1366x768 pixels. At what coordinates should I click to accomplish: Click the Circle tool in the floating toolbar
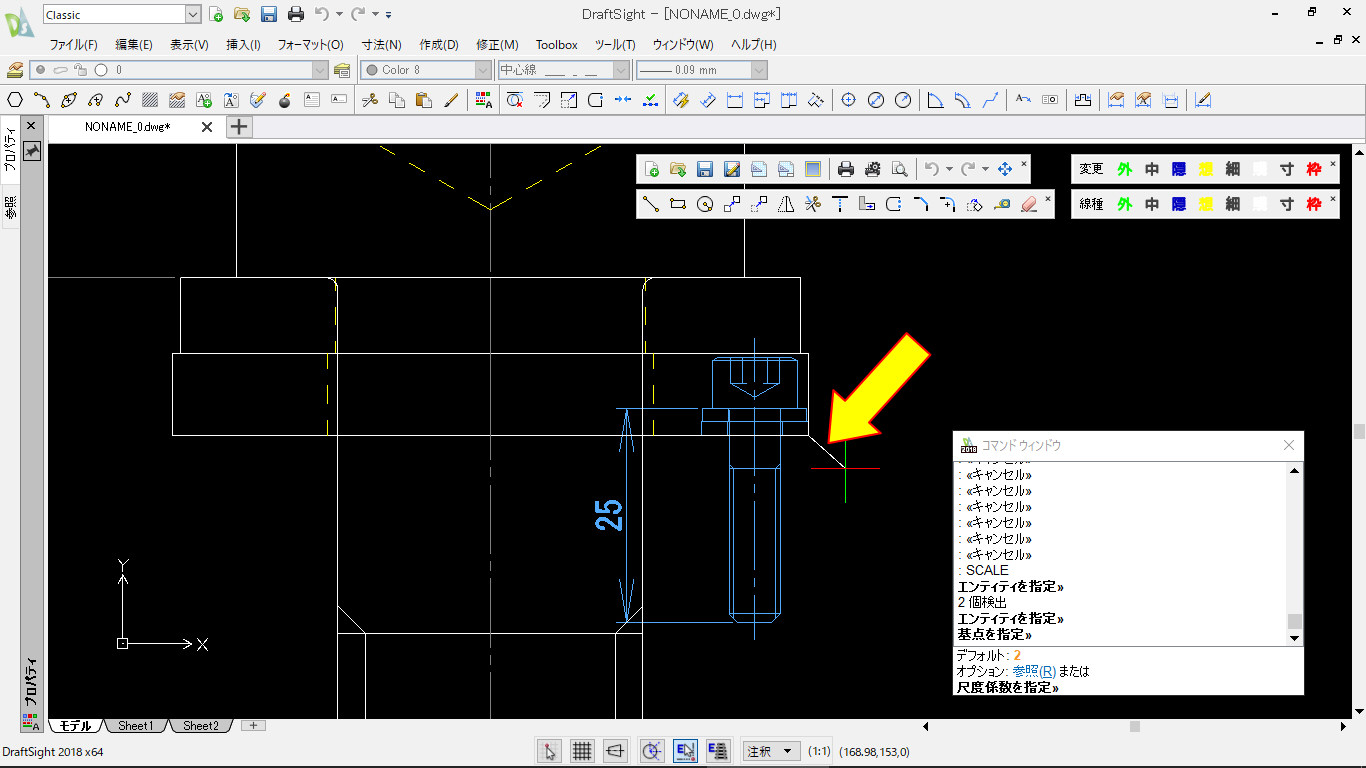click(704, 204)
